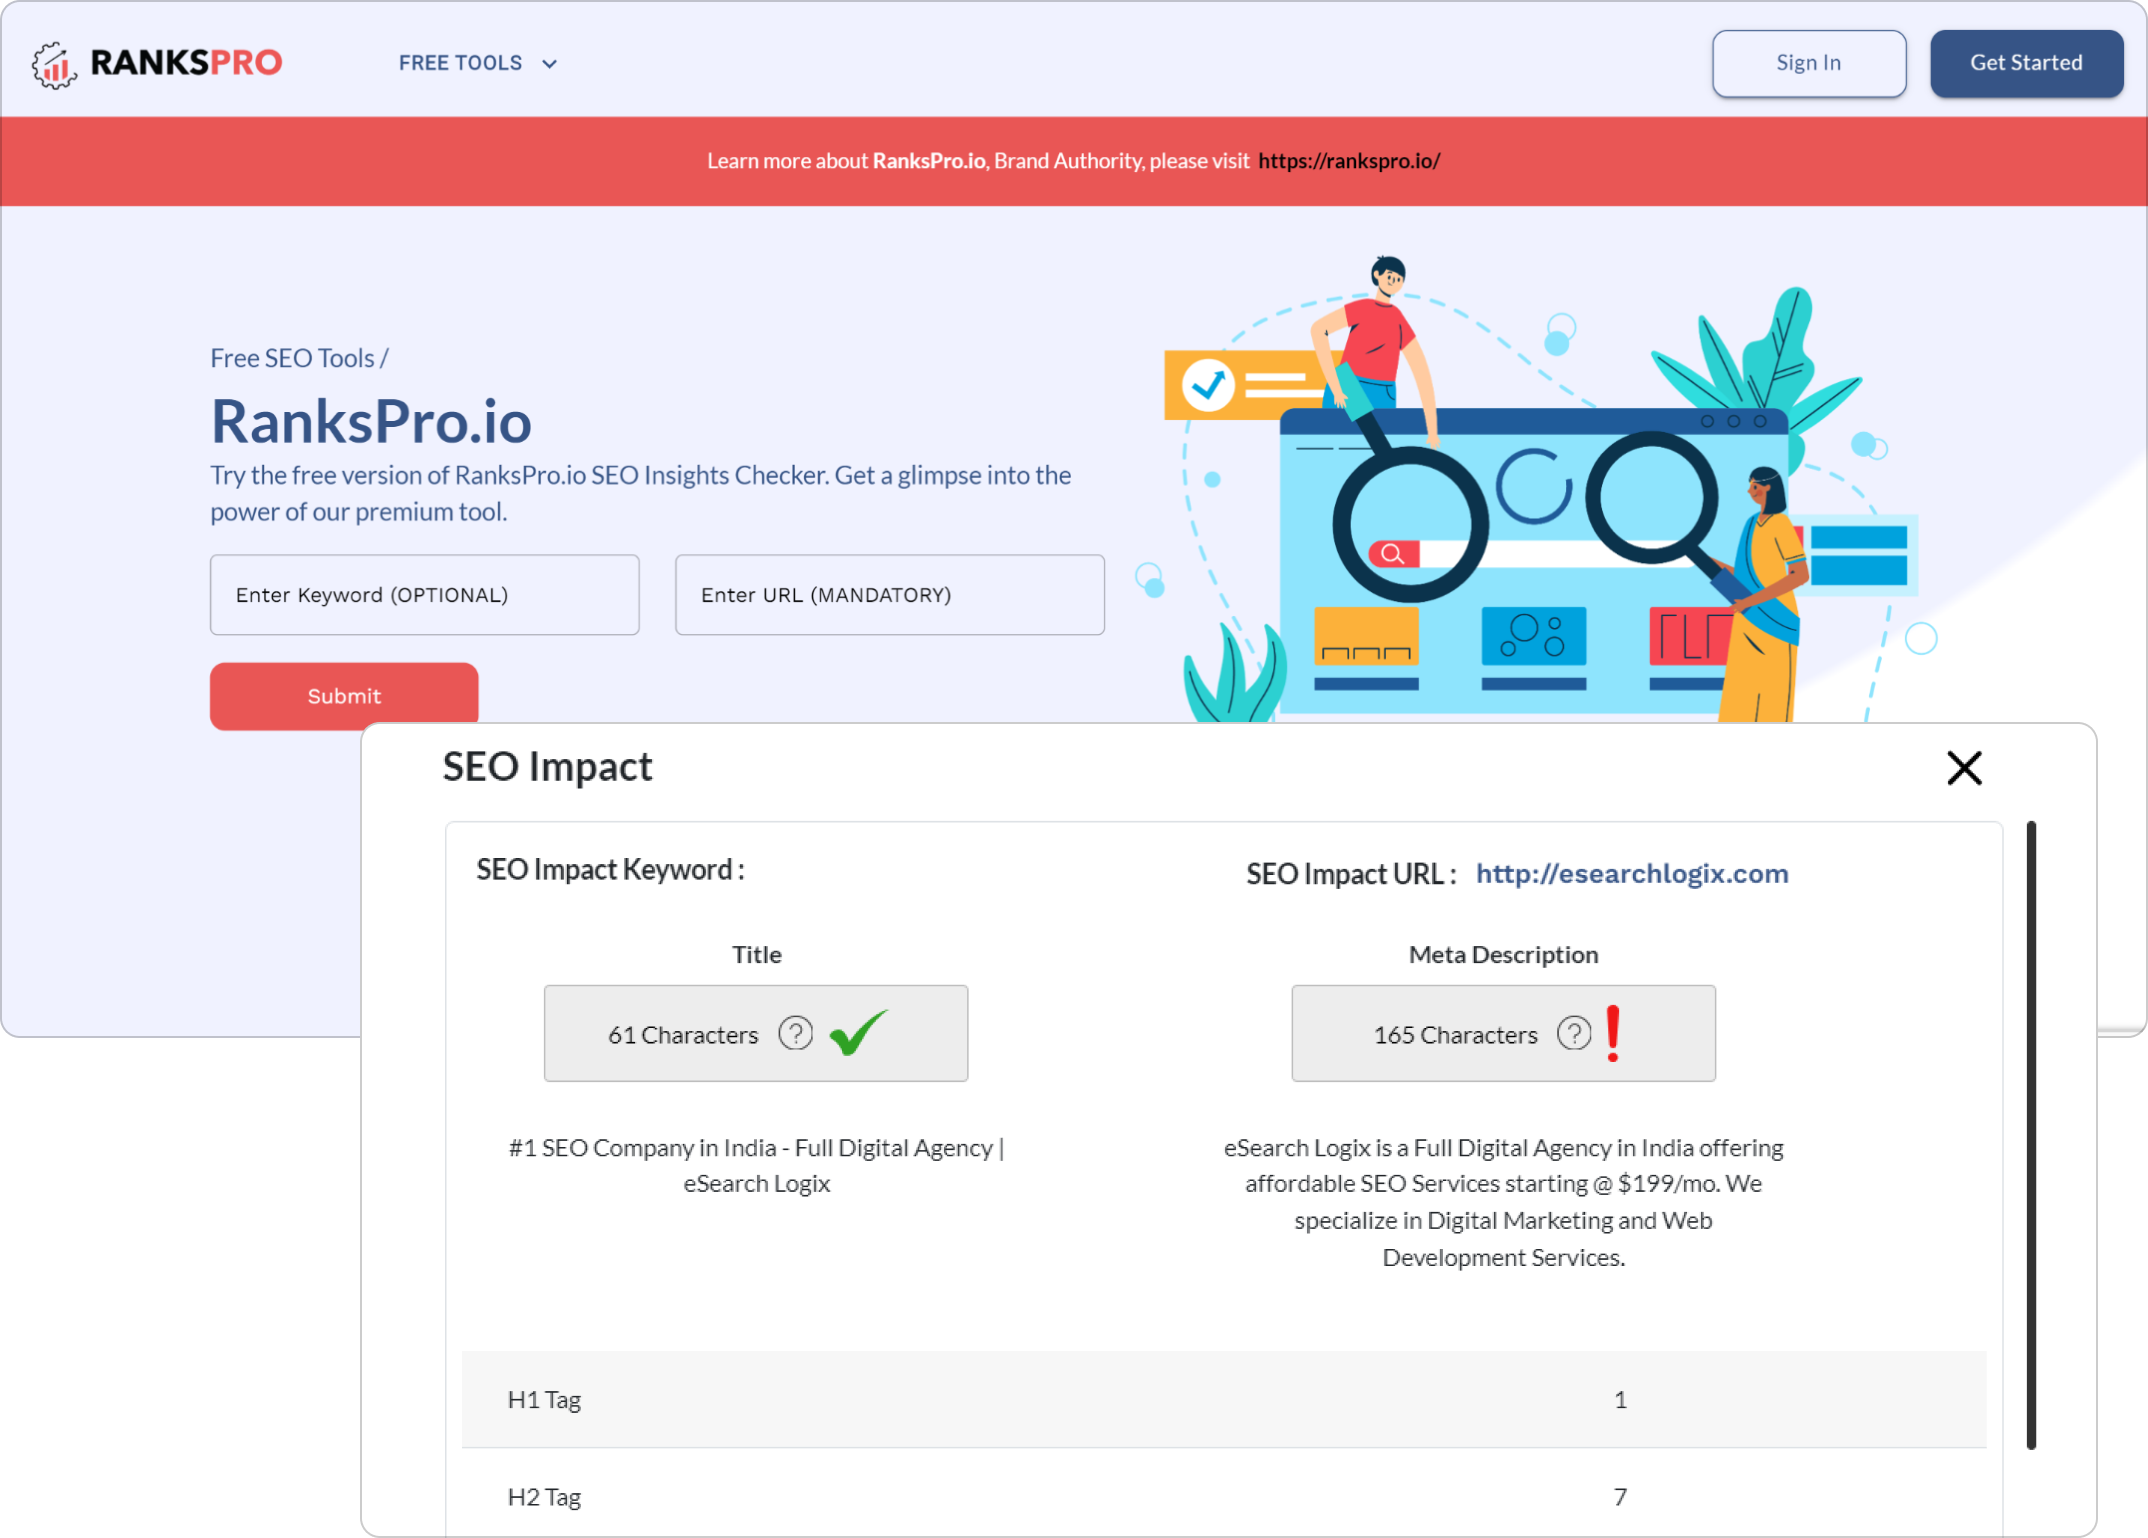2148x1538 pixels.
Task: Open the FREE TOOLS menu item
Action: (x=460, y=62)
